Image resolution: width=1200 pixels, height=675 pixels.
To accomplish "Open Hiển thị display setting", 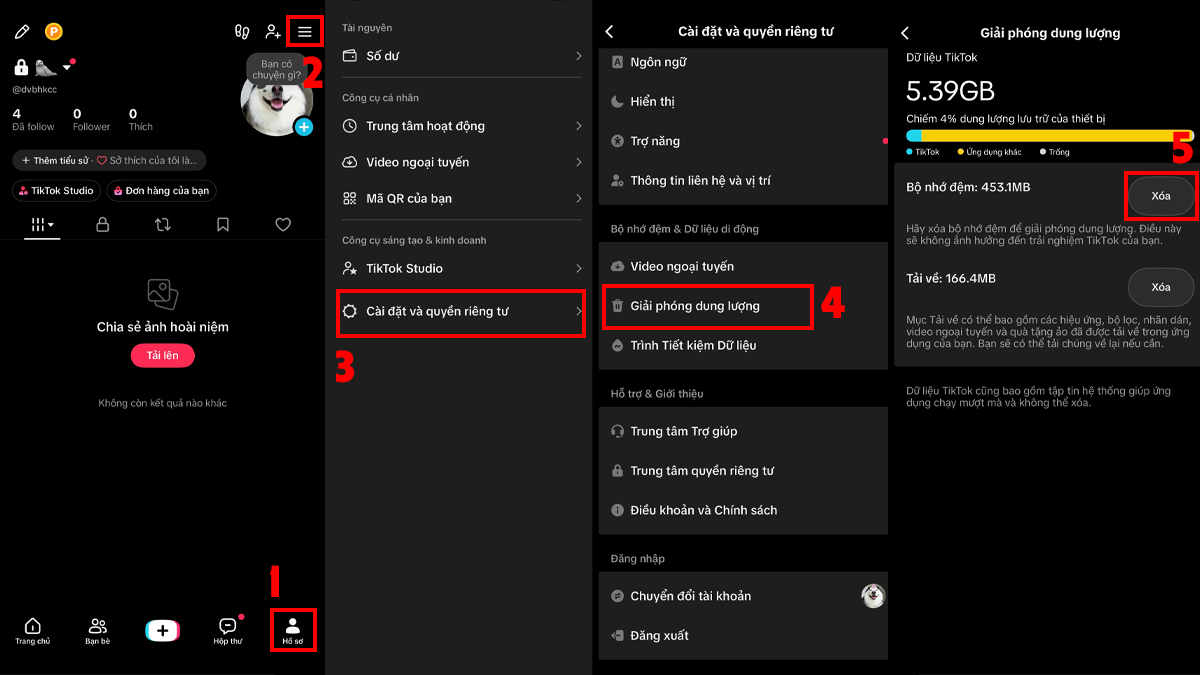I will point(743,101).
